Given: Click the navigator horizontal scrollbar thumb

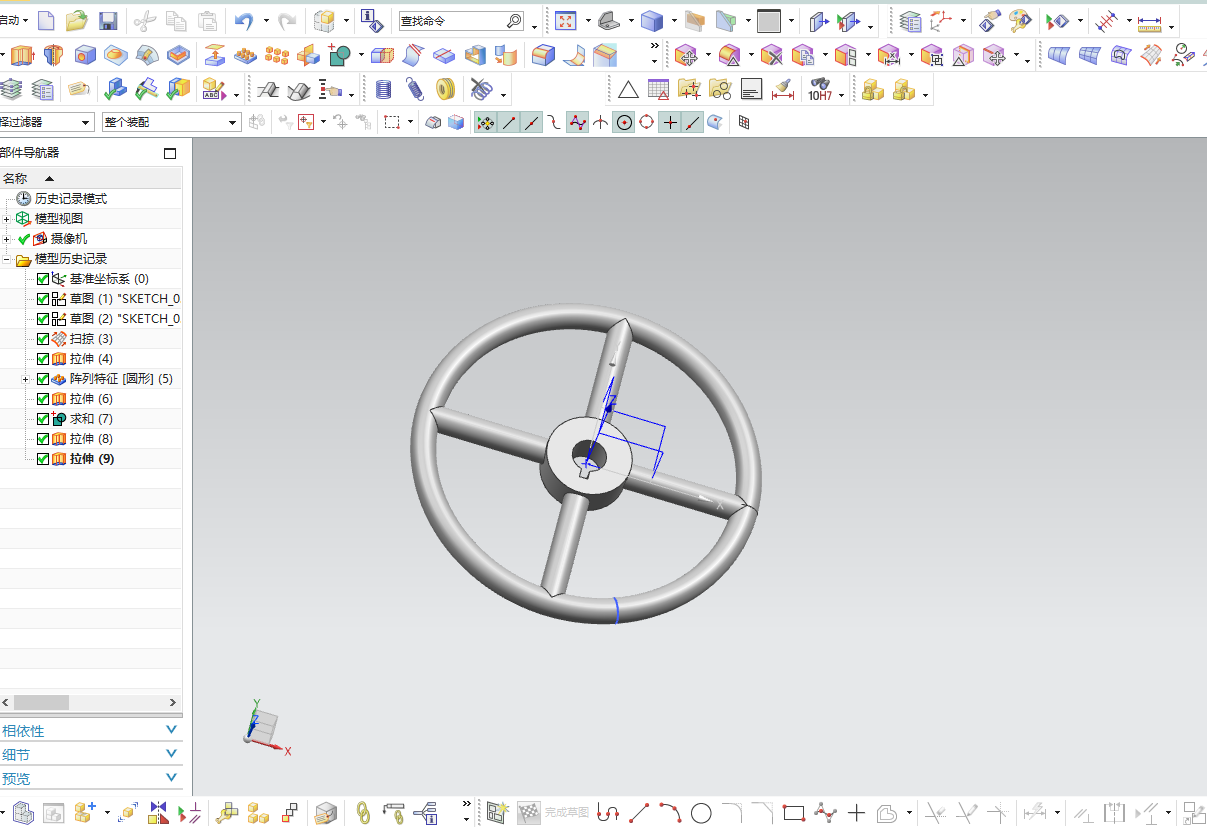Looking at the screenshot, I should tap(41, 703).
